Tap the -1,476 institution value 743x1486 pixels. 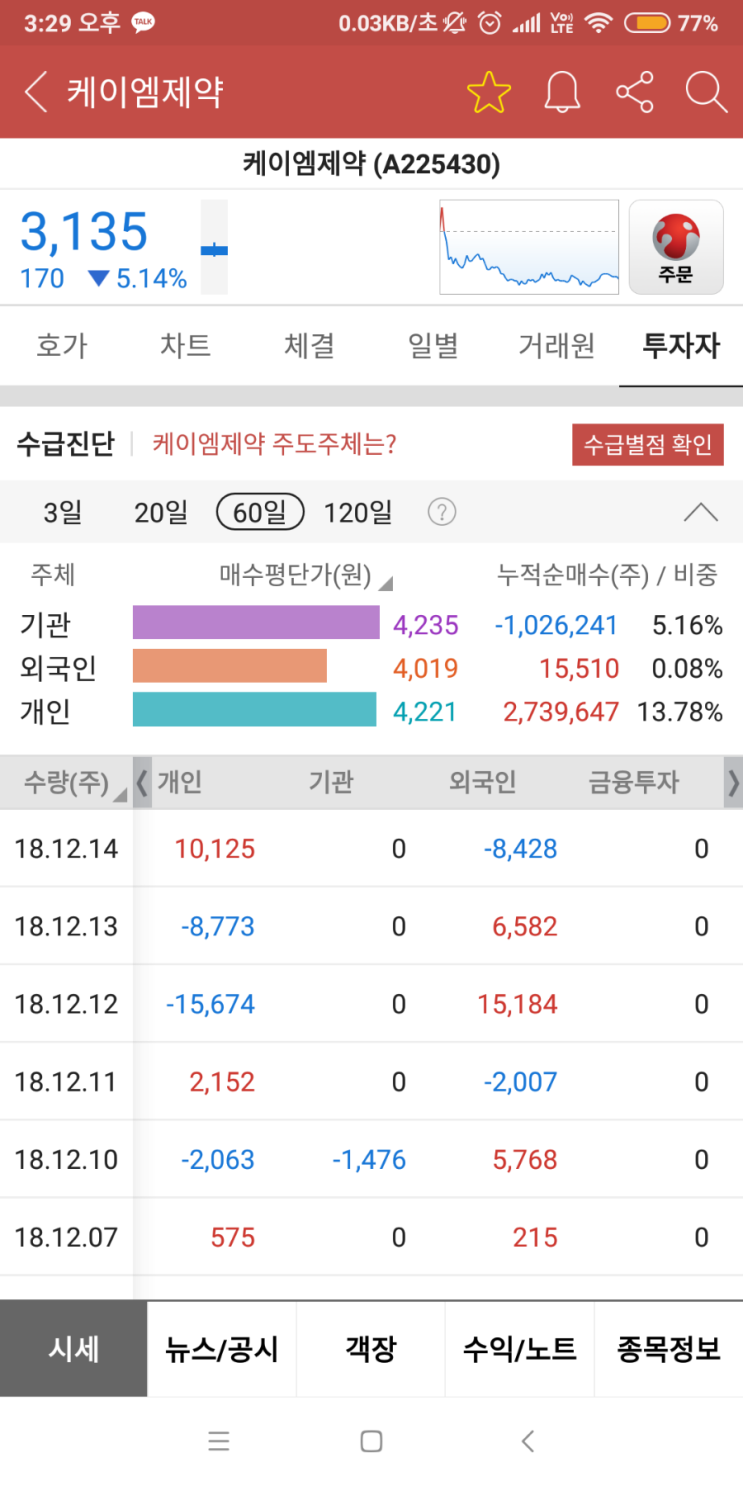tap(369, 1160)
